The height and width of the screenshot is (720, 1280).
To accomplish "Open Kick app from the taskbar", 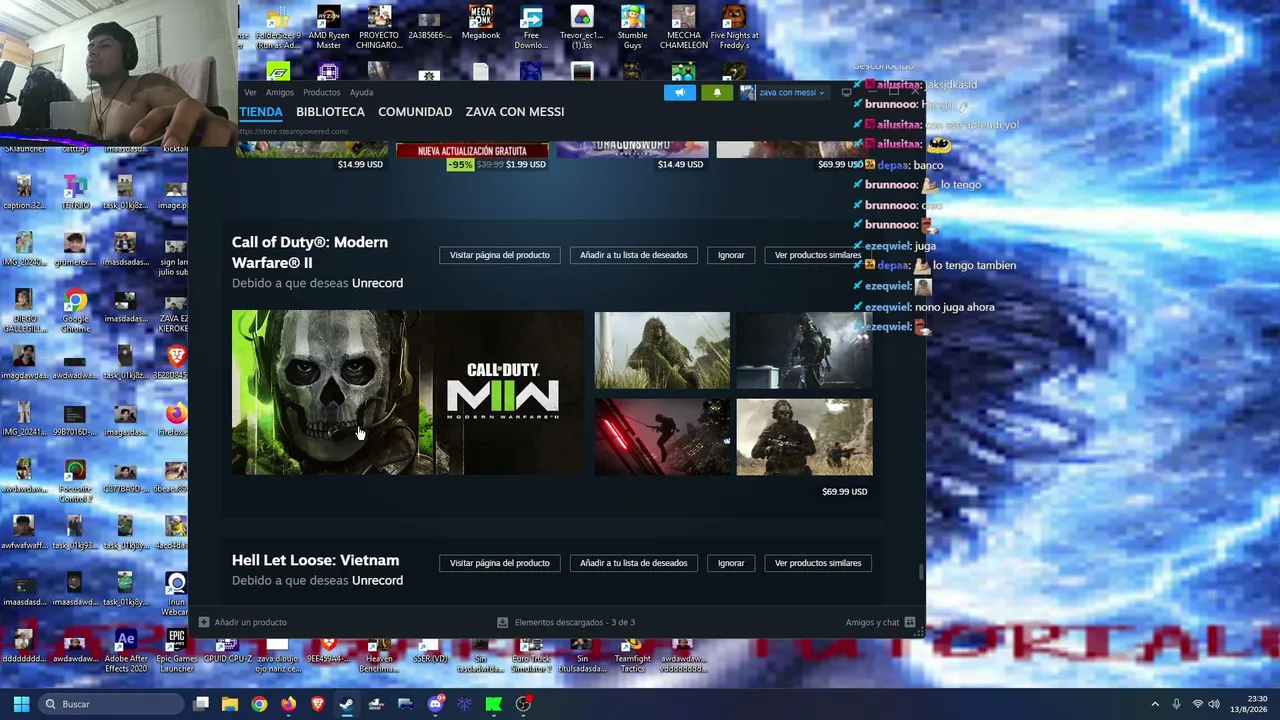I will pyautogui.click(x=493, y=704).
